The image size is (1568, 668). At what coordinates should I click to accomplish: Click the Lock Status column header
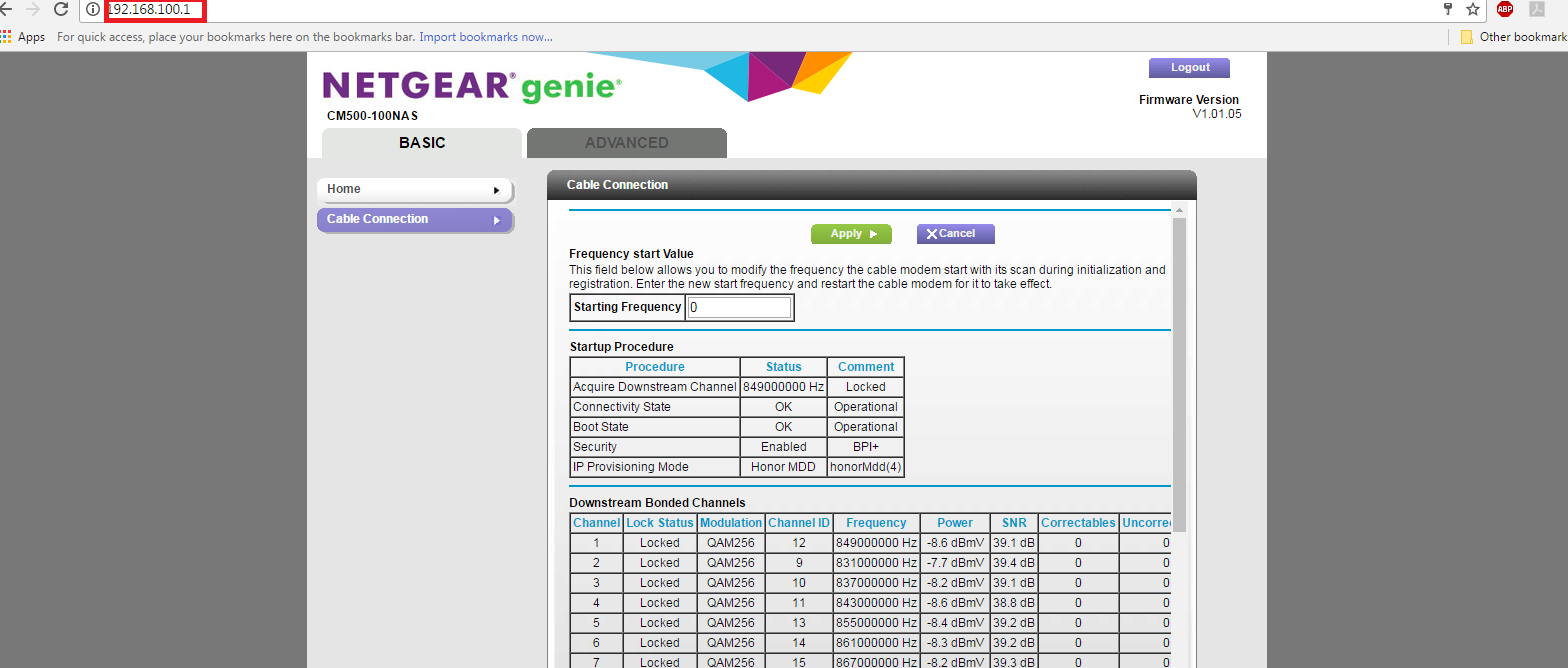pyautogui.click(x=660, y=523)
